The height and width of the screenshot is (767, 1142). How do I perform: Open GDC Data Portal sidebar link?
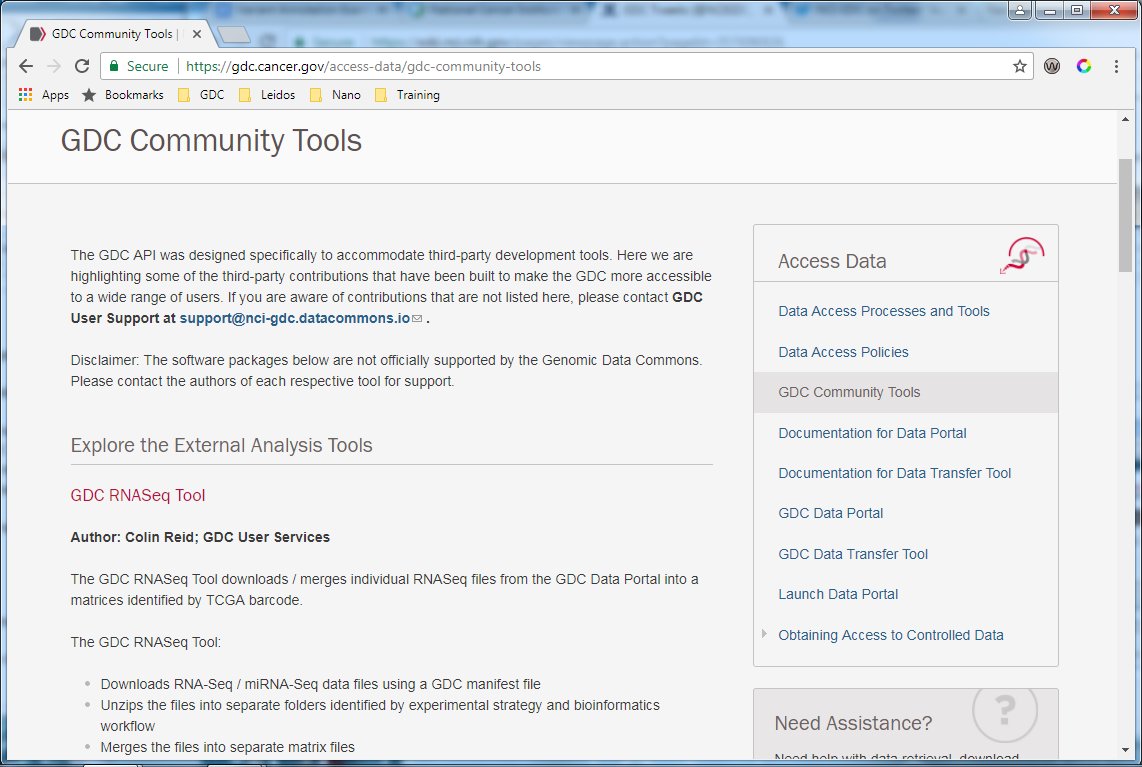coord(830,513)
